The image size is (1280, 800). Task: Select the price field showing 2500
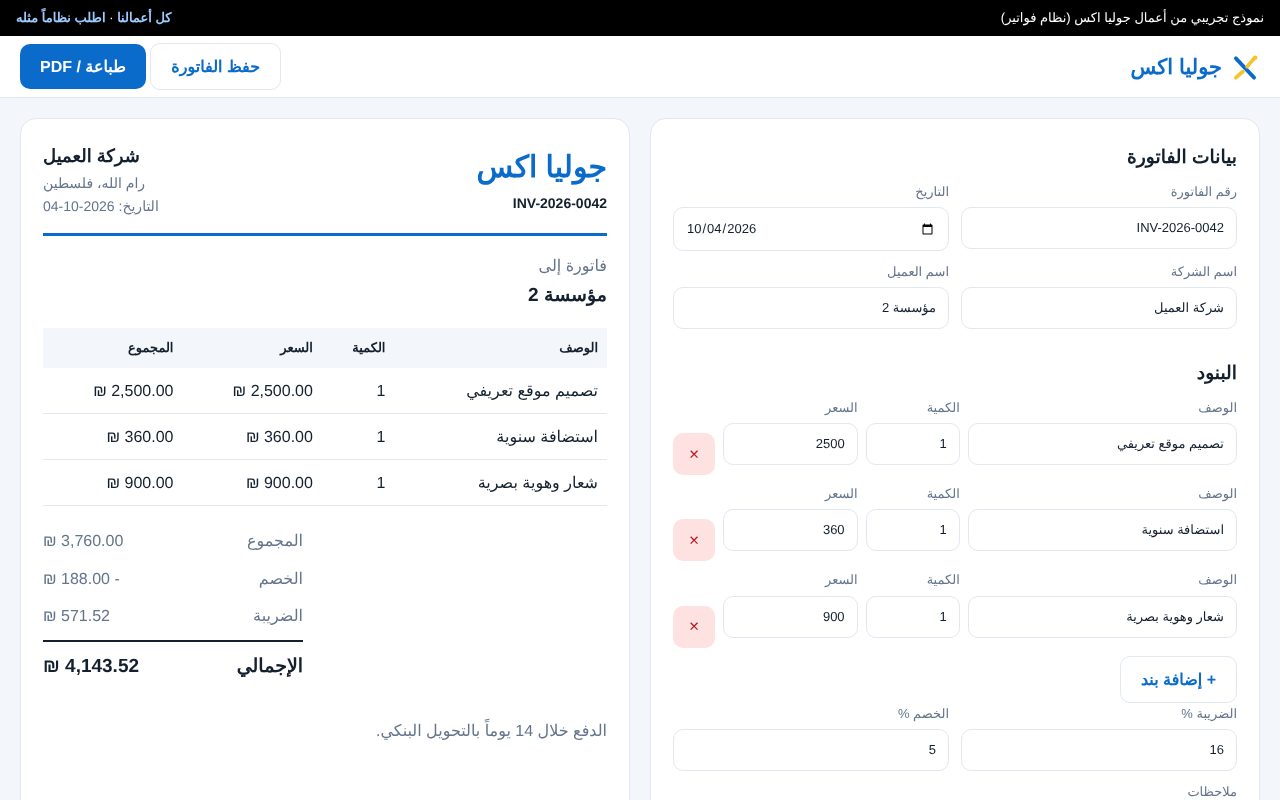790,444
